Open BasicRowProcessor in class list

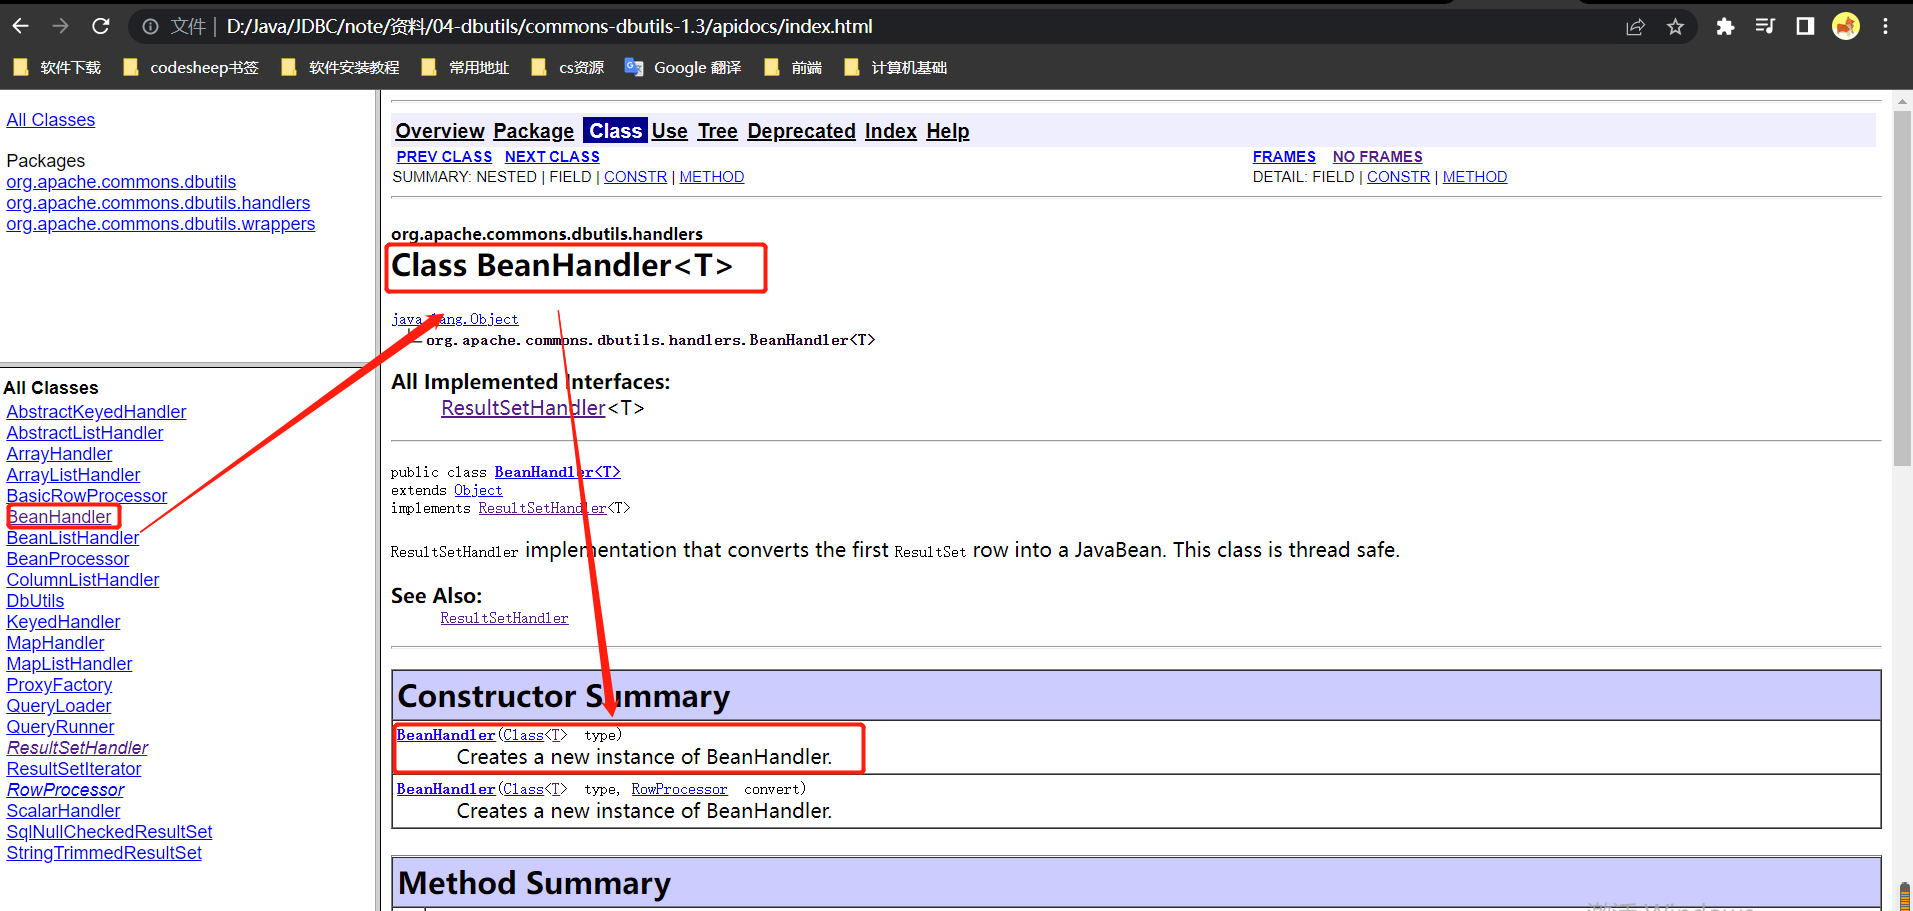[87, 496]
